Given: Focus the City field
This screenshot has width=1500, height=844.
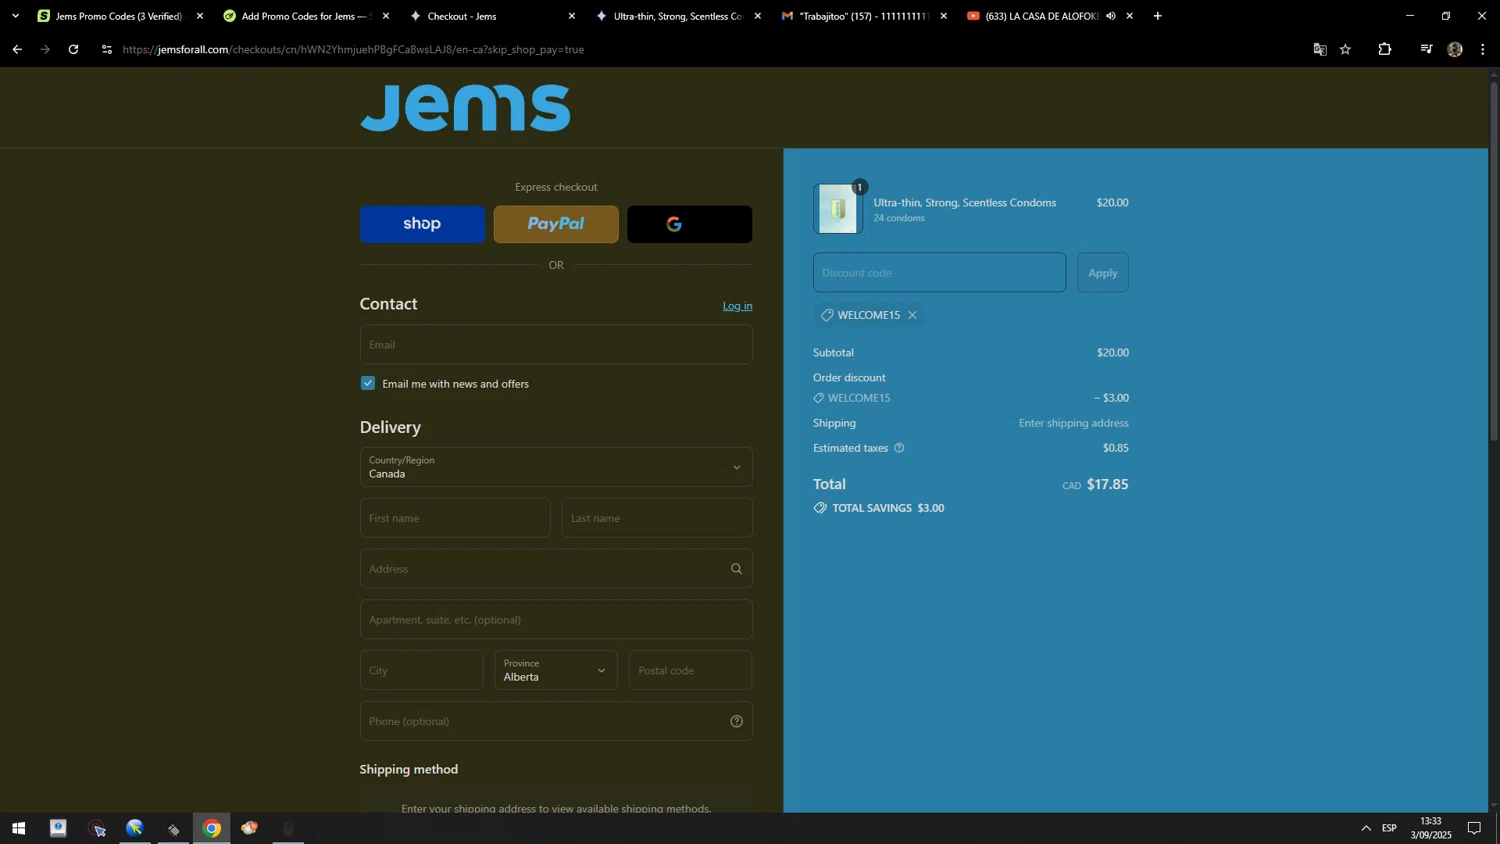Looking at the screenshot, I should [x=422, y=670].
